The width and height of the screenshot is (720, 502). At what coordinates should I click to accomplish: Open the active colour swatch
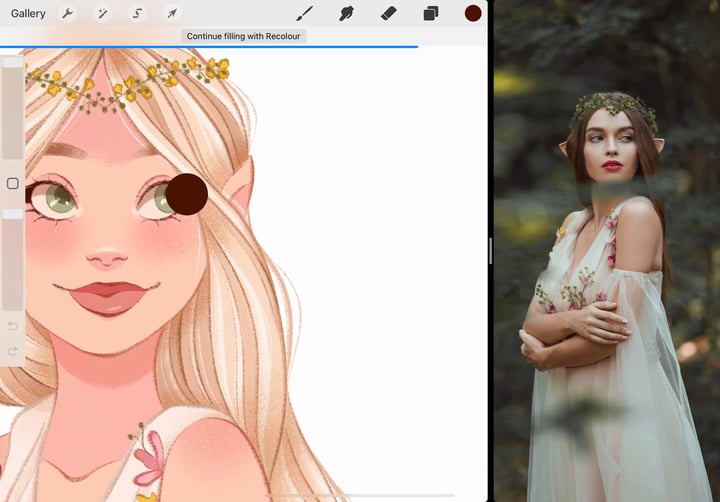point(472,13)
